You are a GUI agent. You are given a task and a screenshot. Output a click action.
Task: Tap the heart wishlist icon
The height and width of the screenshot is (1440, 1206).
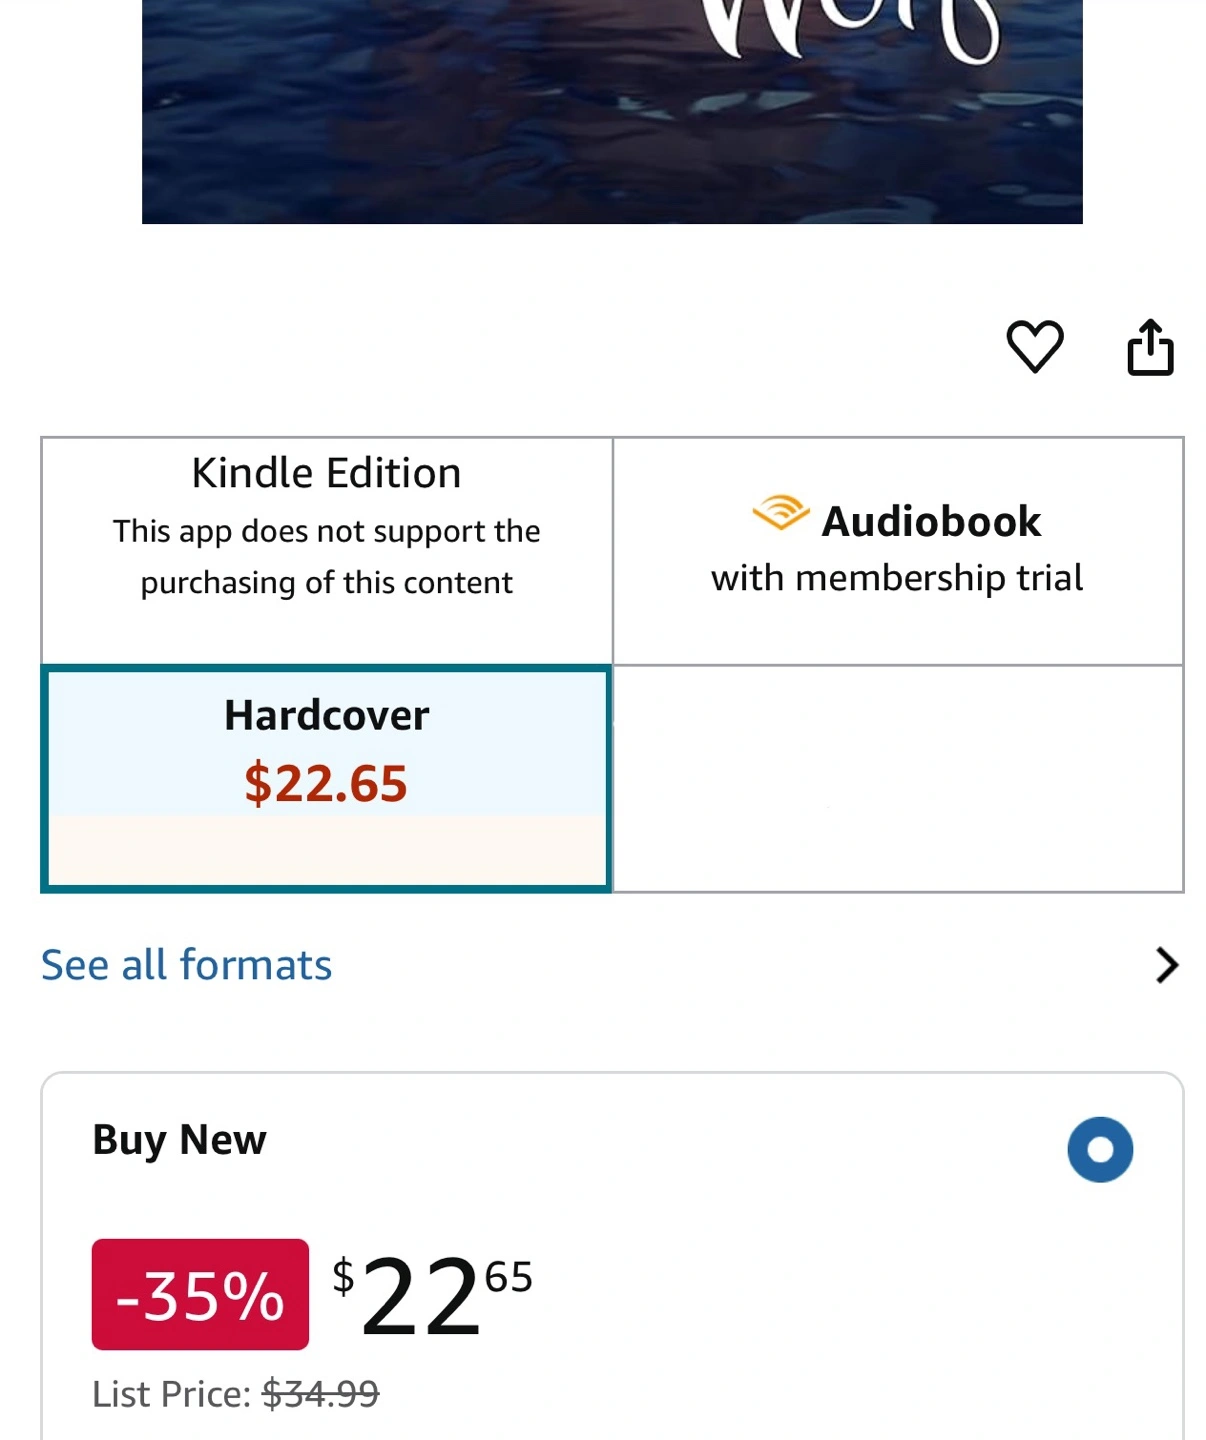[x=1034, y=347]
